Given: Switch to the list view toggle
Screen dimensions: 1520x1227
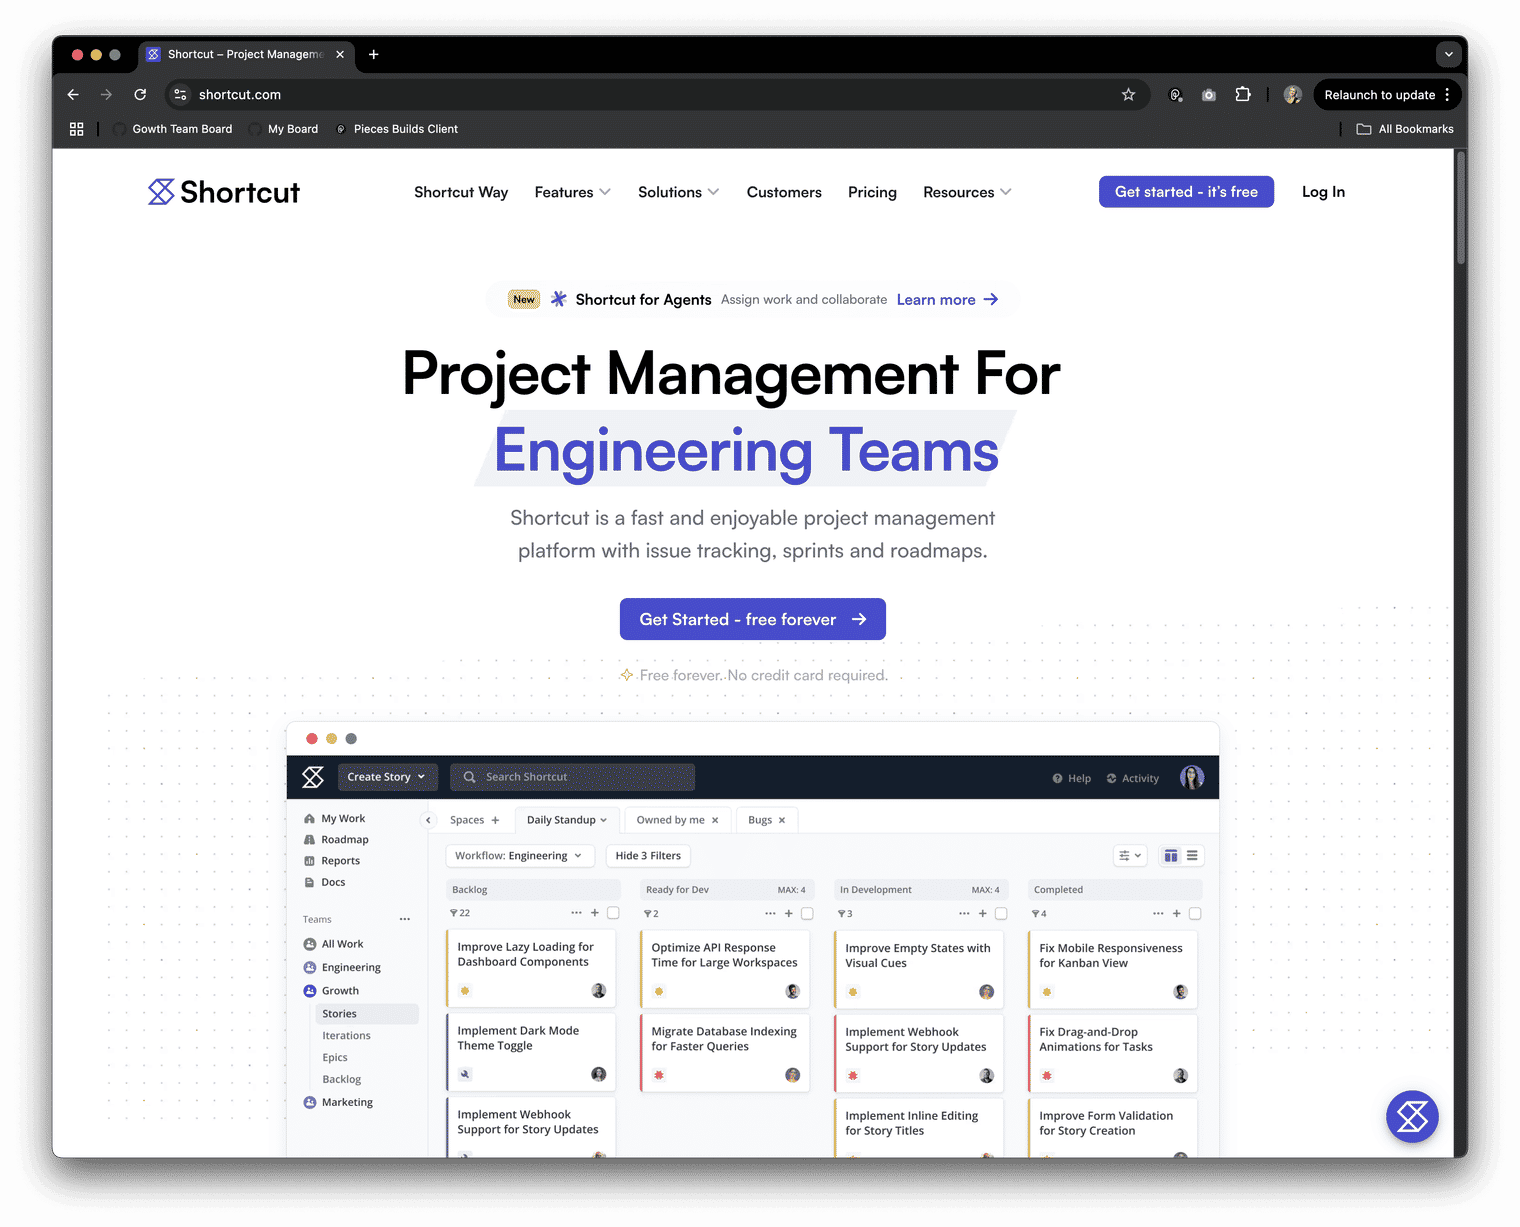Looking at the screenshot, I should (x=1192, y=856).
